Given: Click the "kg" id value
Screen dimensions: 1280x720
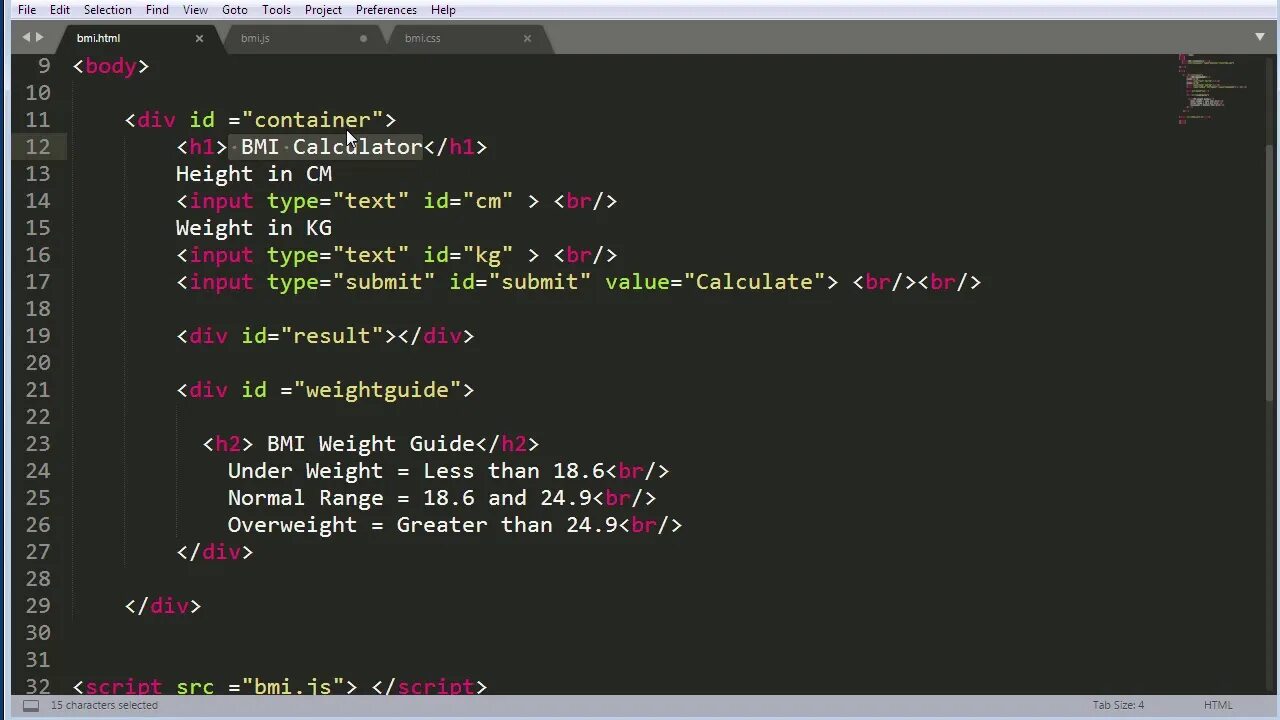Looking at the screenshot, I should (488, 255).
